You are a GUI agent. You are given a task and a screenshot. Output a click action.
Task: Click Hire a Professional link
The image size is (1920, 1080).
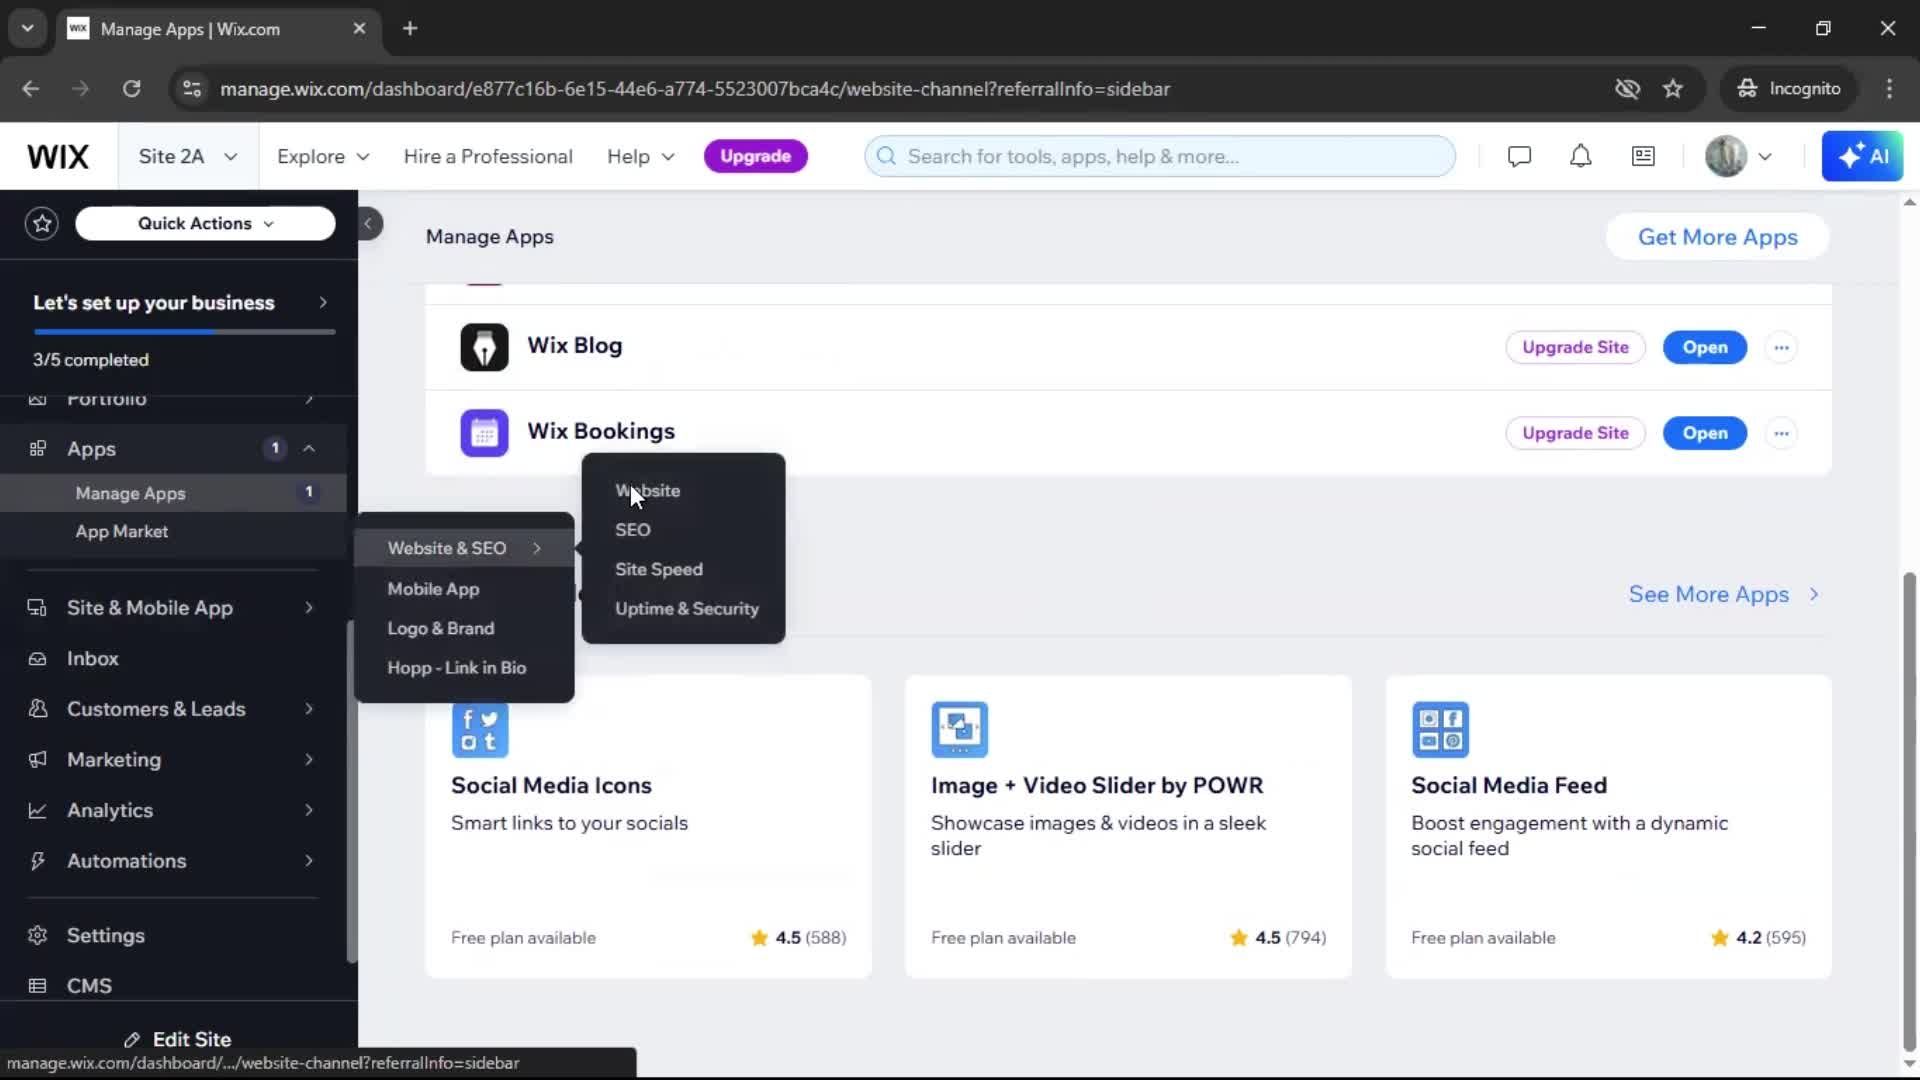click(x=488, y=157)
